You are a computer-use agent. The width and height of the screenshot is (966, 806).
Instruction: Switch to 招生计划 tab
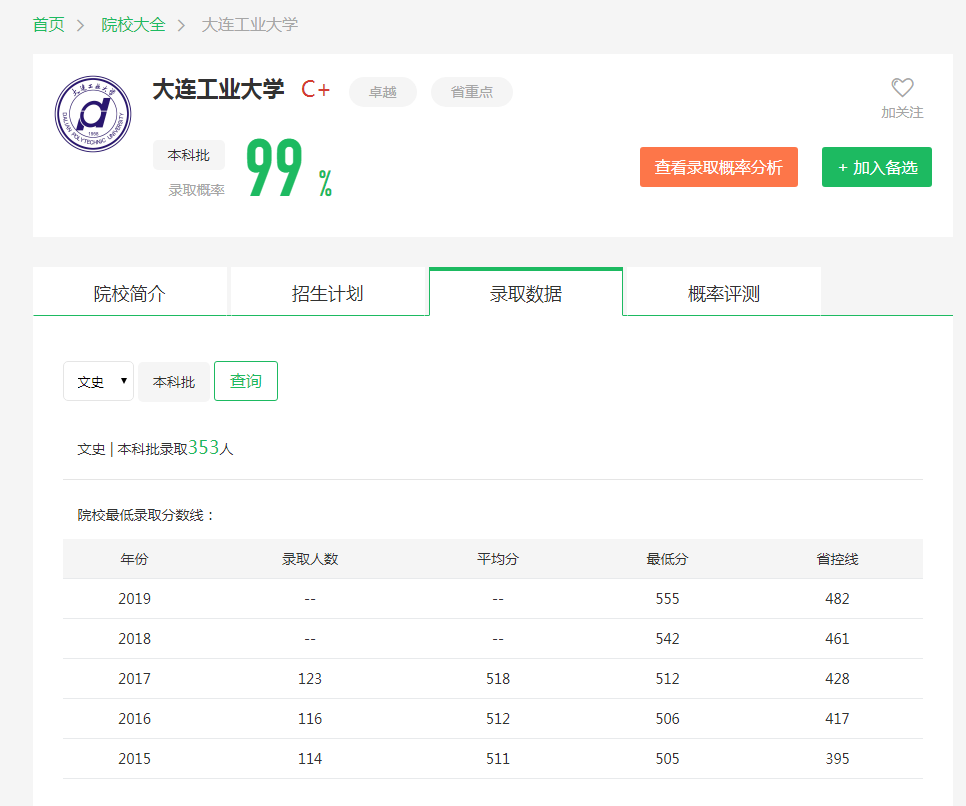point(328,293)
